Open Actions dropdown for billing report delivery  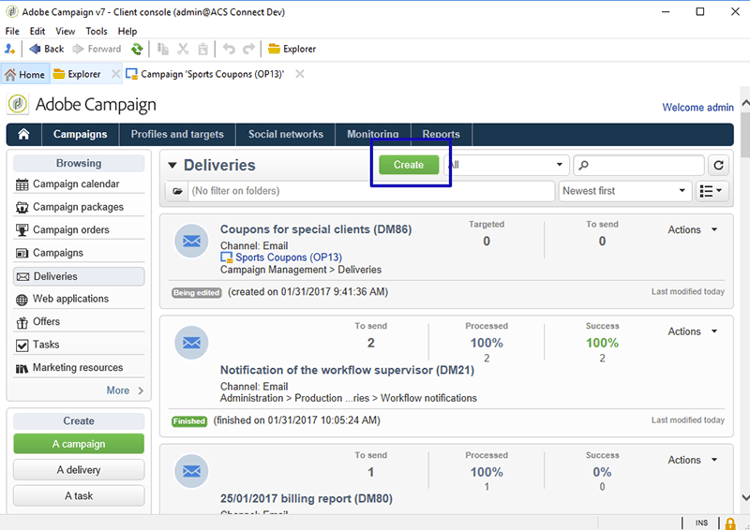692,460
